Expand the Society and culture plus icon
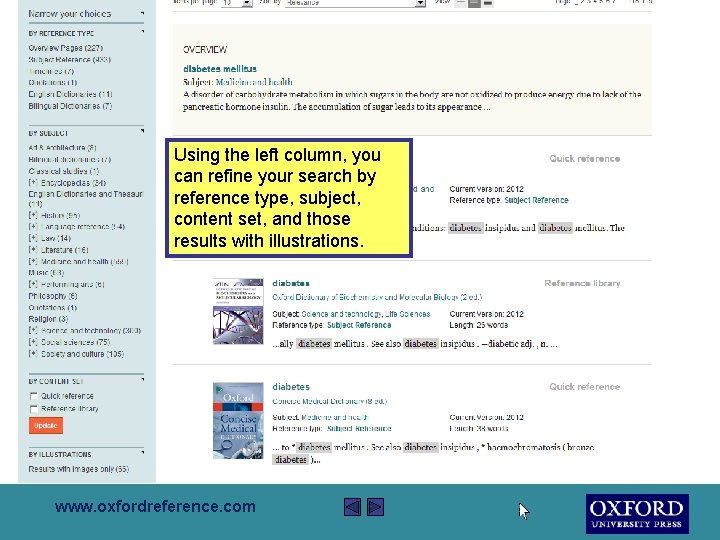 pos(33,354)
